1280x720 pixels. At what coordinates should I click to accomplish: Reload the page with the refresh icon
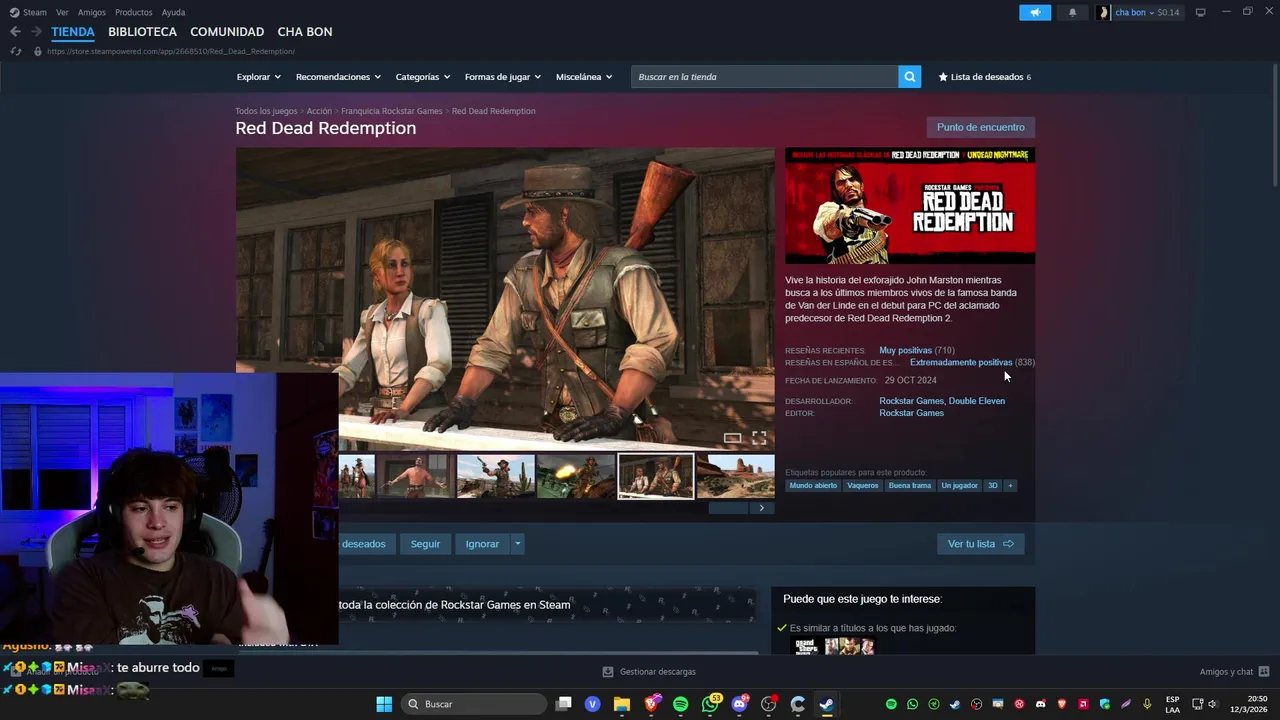15,51
